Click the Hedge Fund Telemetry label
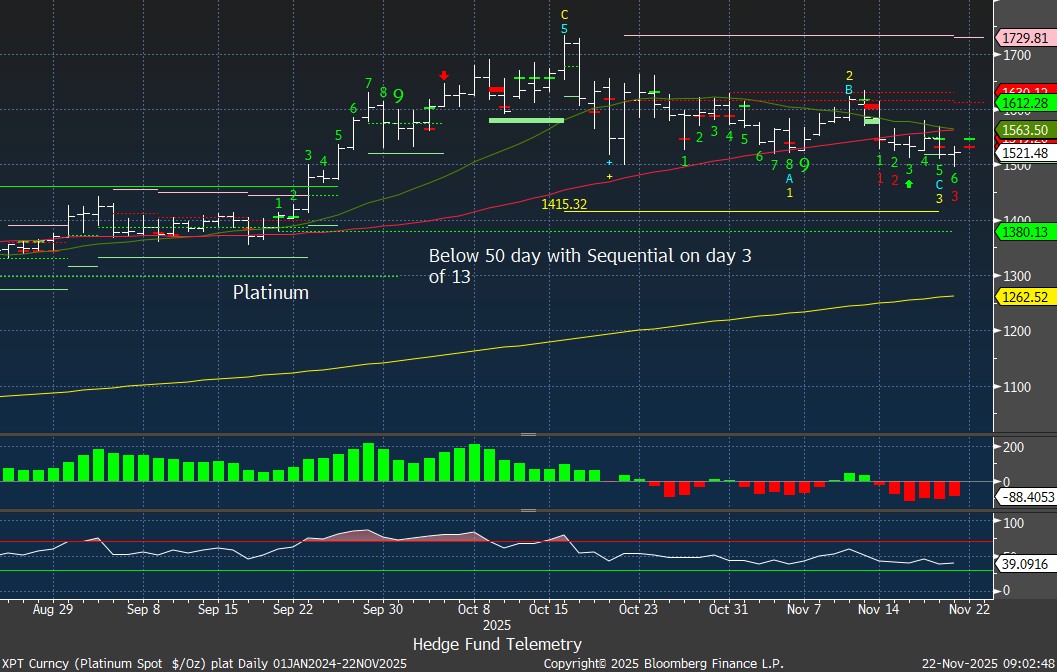 (x=497, y=644)
